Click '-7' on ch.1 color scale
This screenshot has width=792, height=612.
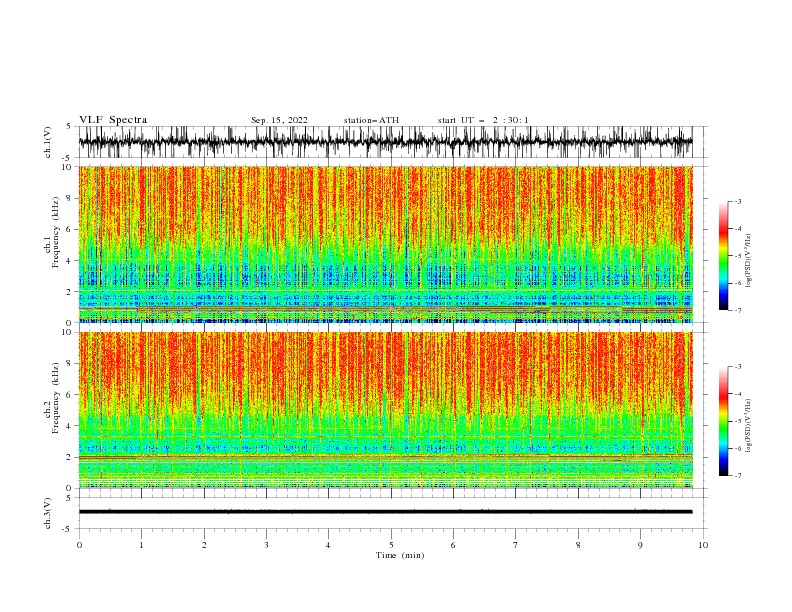[738, 310]
